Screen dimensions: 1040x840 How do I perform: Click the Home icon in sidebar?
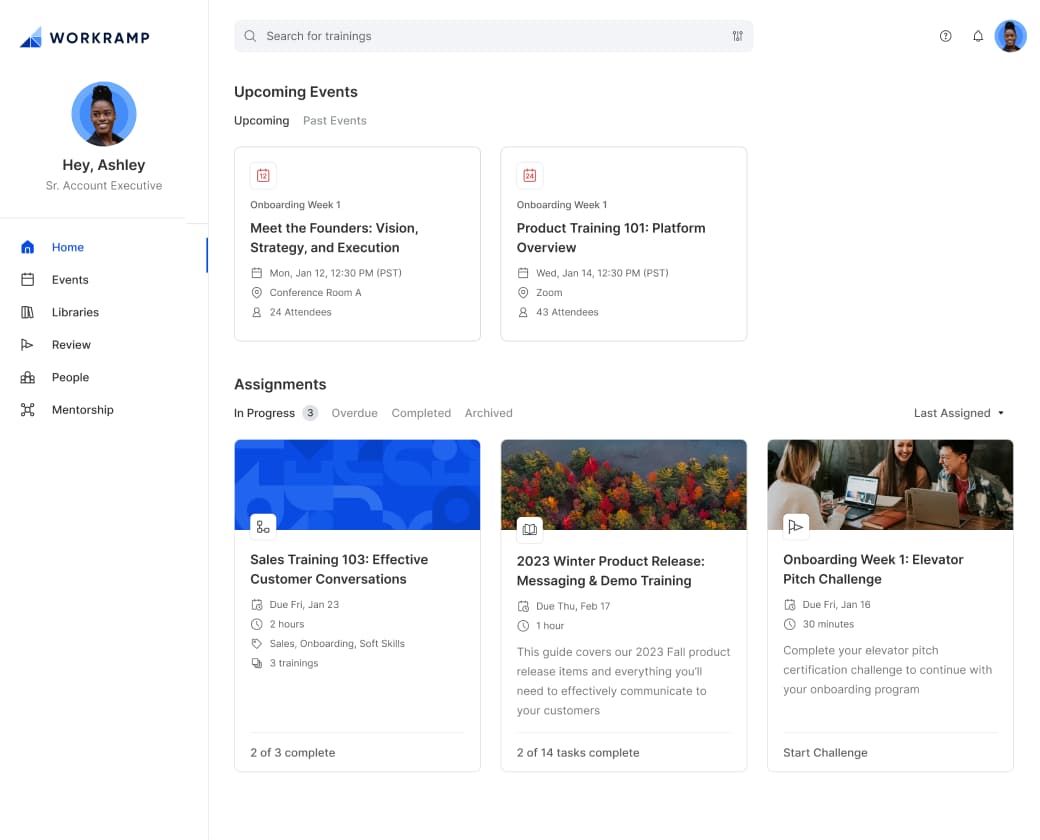click(28, 247)
